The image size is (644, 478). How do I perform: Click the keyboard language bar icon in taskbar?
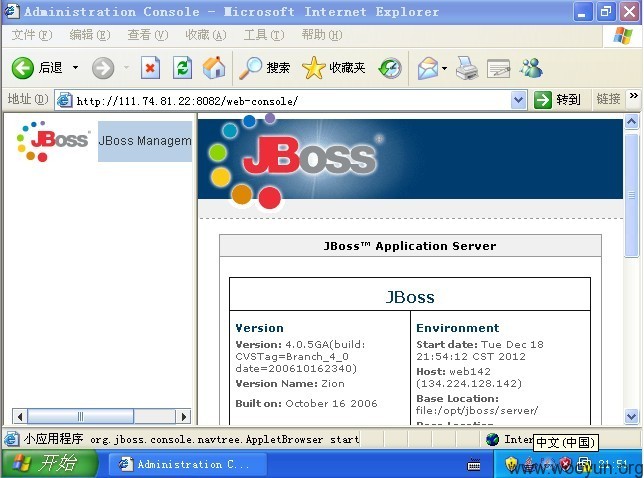(474, 466)
